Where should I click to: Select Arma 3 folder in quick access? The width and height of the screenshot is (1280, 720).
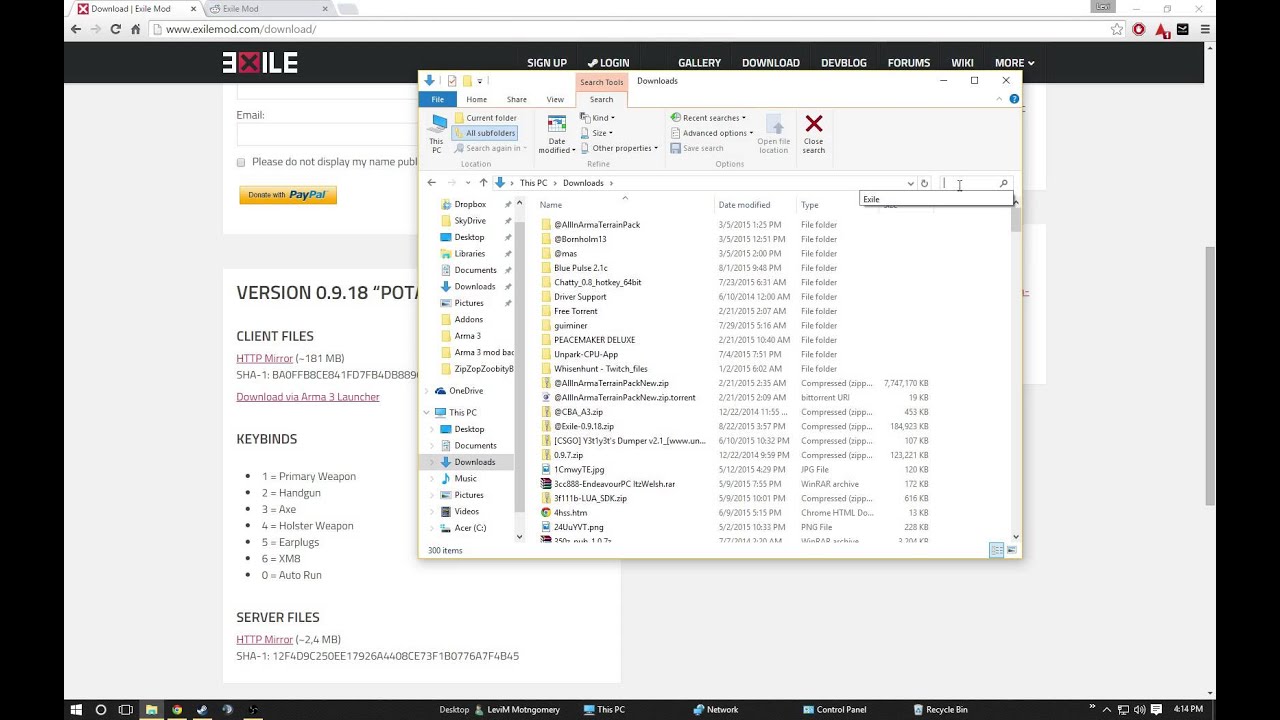click(467, 336)
